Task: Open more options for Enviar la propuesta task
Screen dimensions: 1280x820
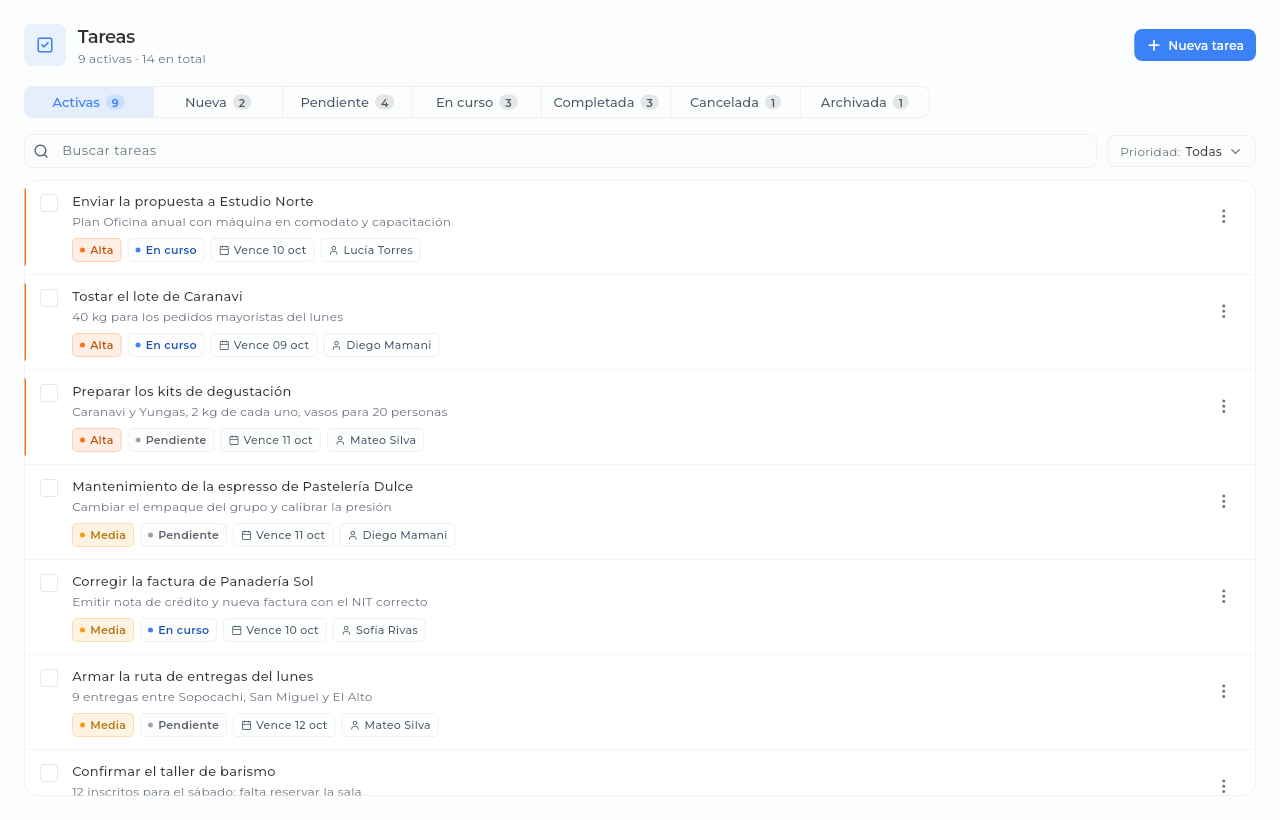Action: pyautogui.click(x=1223, y=216)
